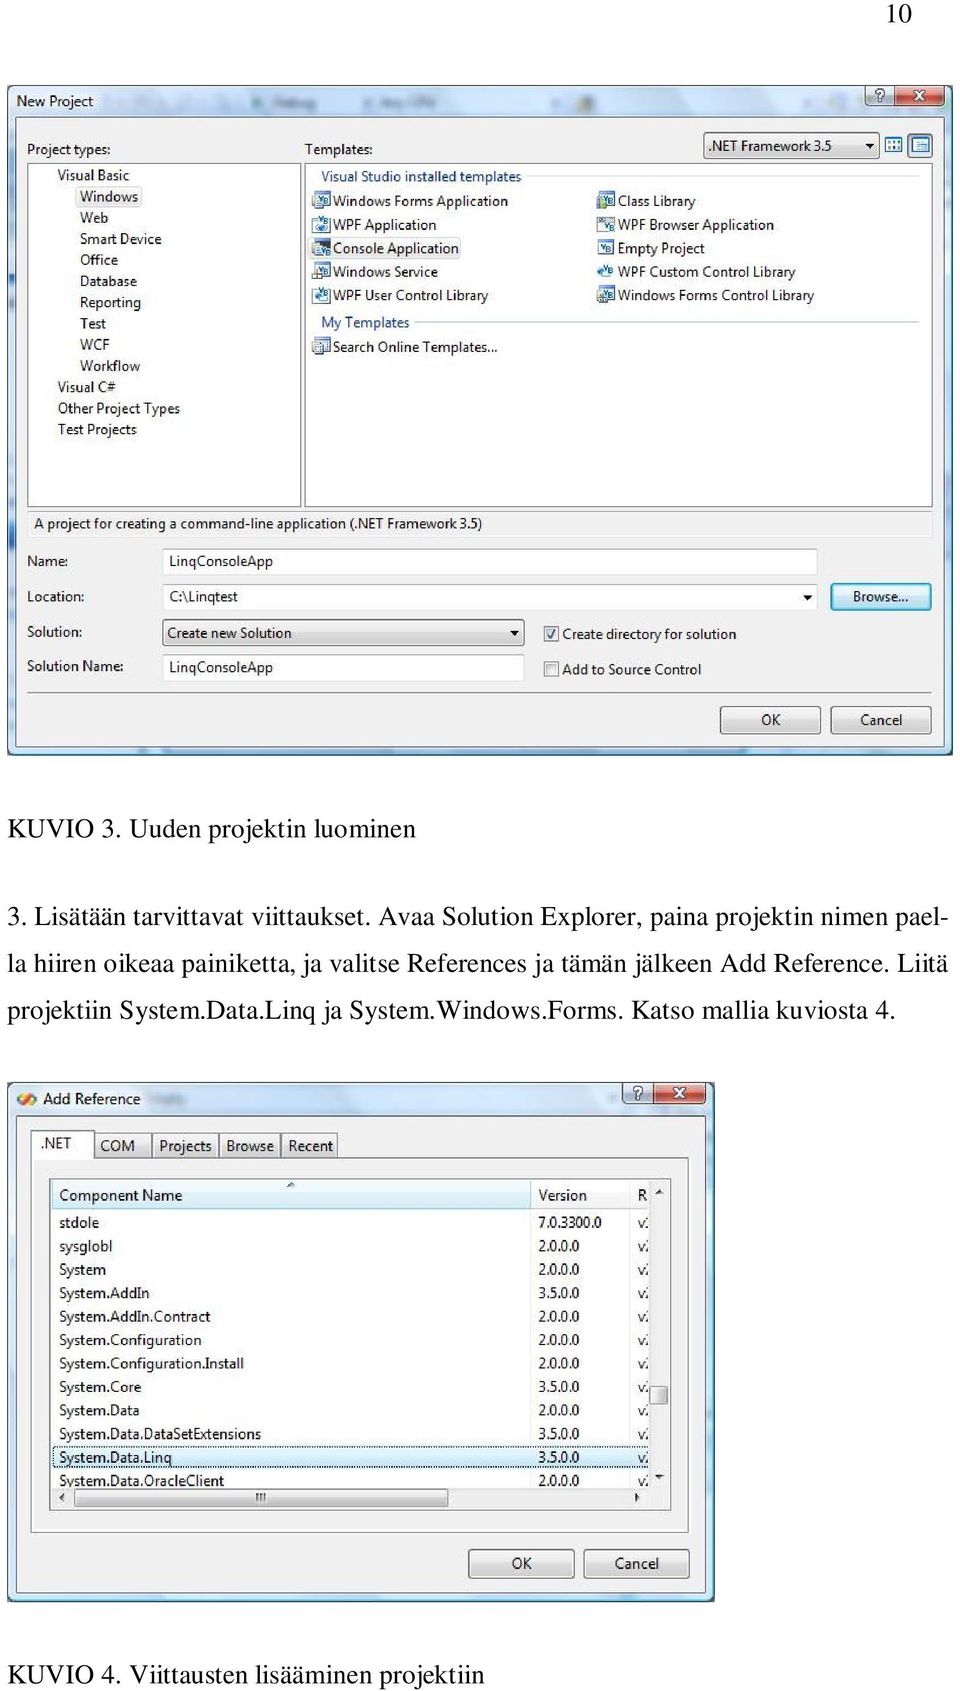Select Visual Basic project type node
The height and width of the screenshot is (1691, 960).
[x=93, y=175]
